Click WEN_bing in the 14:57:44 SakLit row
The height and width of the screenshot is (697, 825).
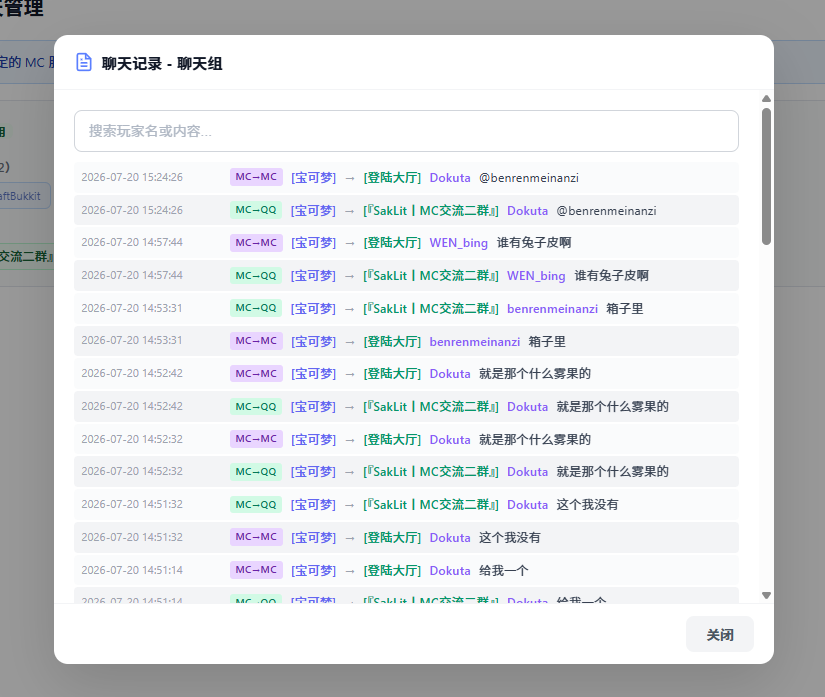pos(536,276)
